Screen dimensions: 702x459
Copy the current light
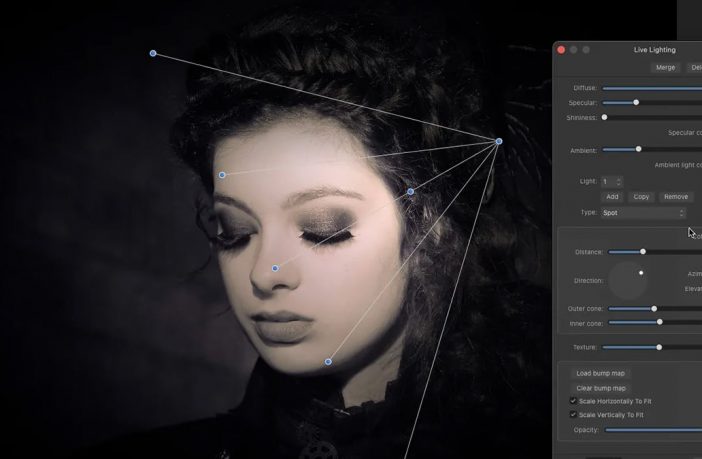641,197
